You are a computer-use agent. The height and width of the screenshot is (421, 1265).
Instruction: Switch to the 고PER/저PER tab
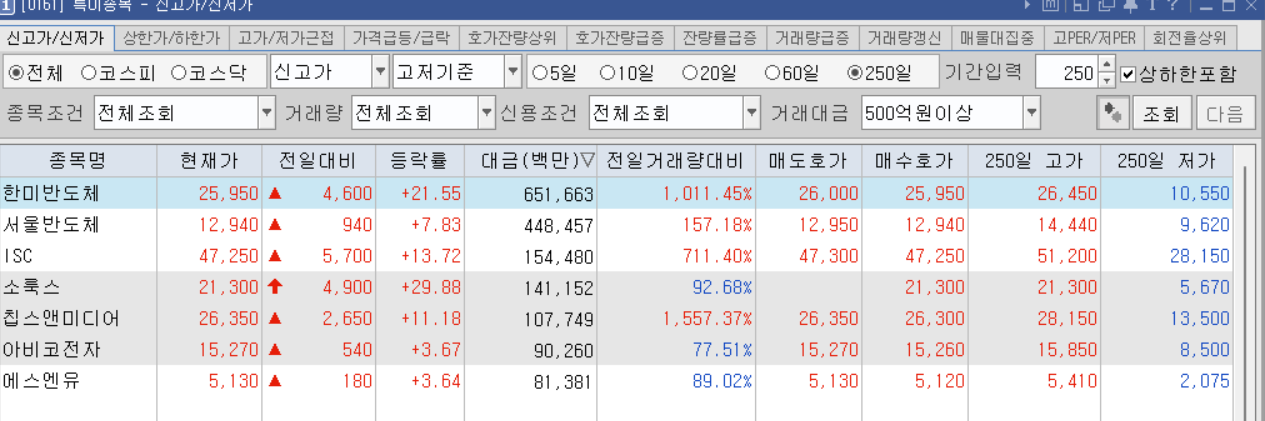coord(1094,39)
